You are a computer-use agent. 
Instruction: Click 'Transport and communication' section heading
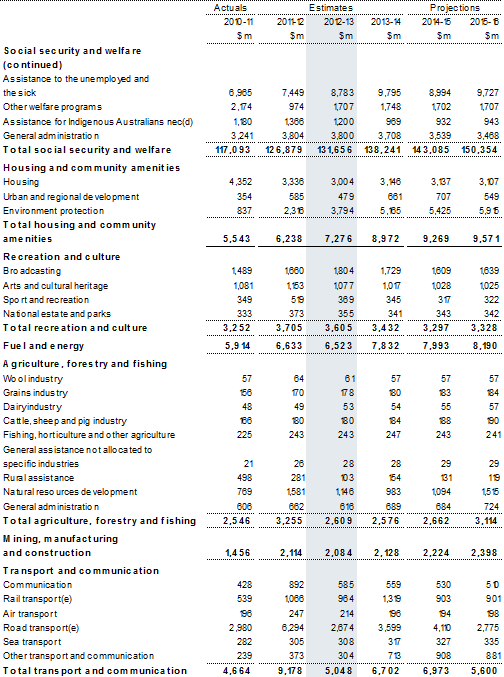tap(81, 571)
